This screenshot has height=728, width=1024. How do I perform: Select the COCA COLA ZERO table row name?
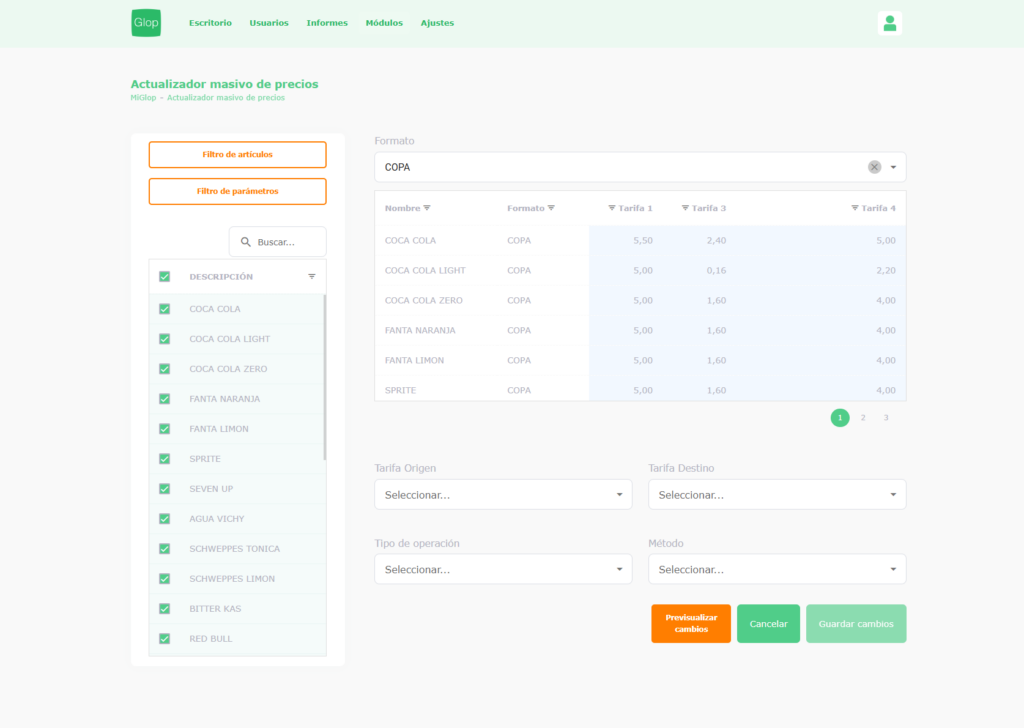[x=423, y=300]
